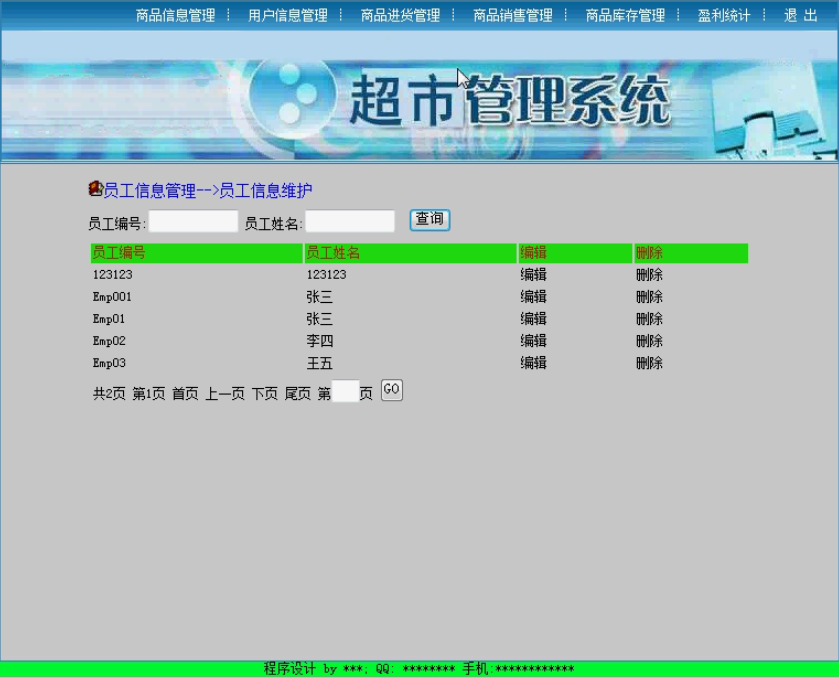Select employee ID cell Emp01
Screen dimensions: 839x678
109,319
